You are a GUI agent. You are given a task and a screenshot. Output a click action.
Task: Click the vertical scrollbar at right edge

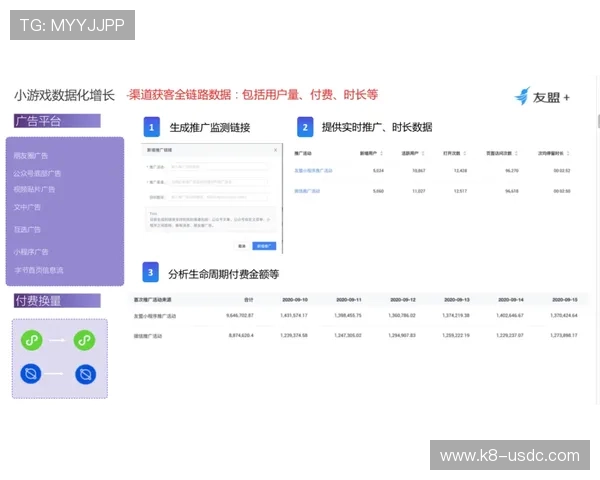598,121
